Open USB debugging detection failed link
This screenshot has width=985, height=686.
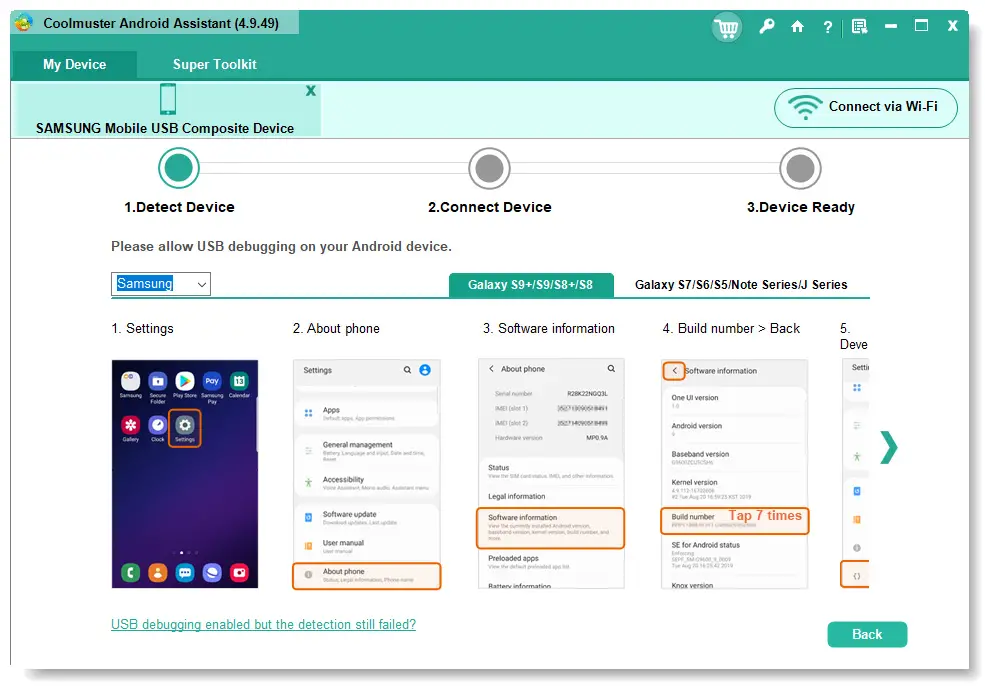coord(263,624)
